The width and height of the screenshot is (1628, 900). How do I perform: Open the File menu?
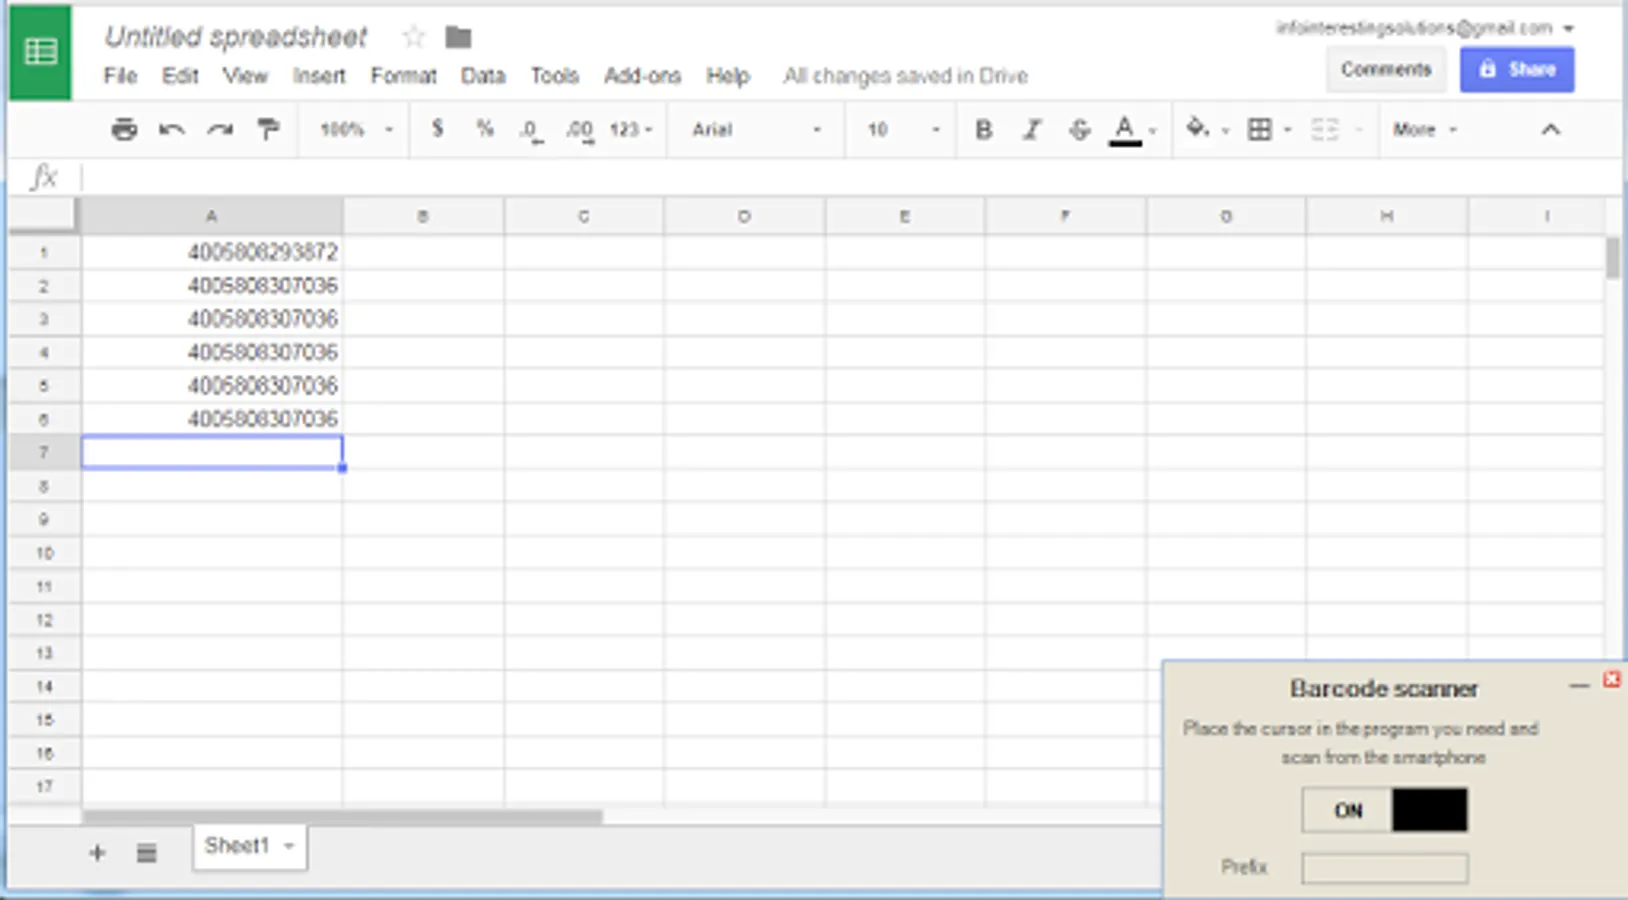pyautogui.click(x=120, y=76)
